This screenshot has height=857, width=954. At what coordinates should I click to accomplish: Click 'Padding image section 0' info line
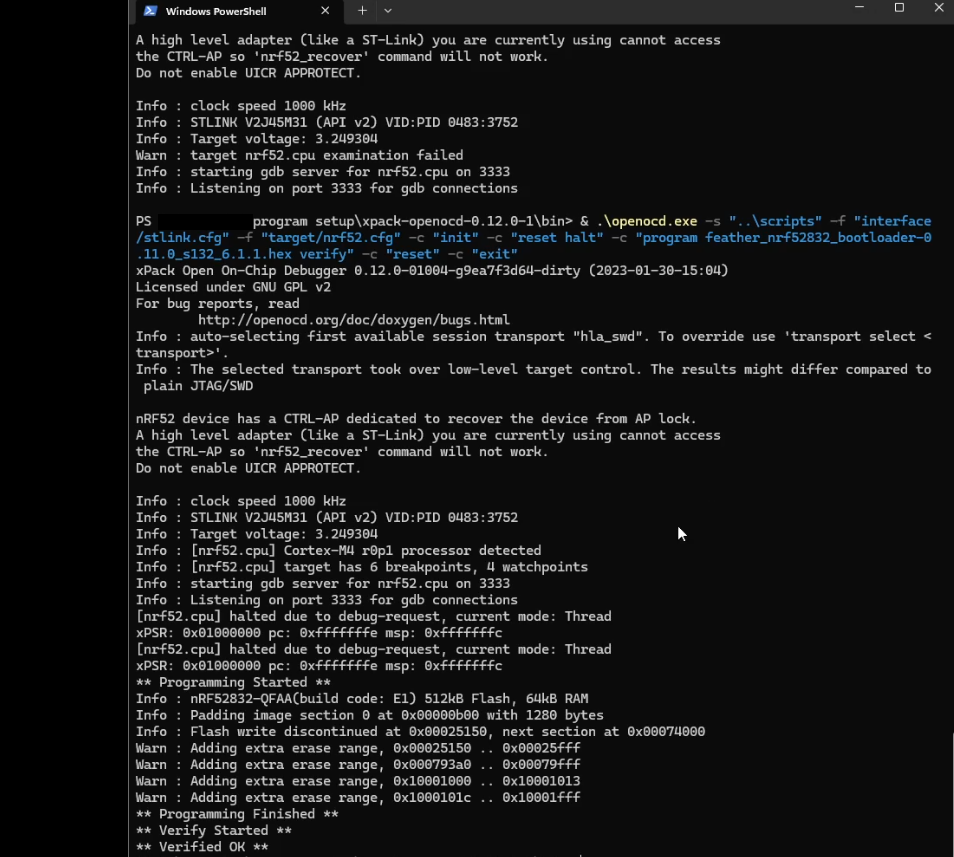369,715
